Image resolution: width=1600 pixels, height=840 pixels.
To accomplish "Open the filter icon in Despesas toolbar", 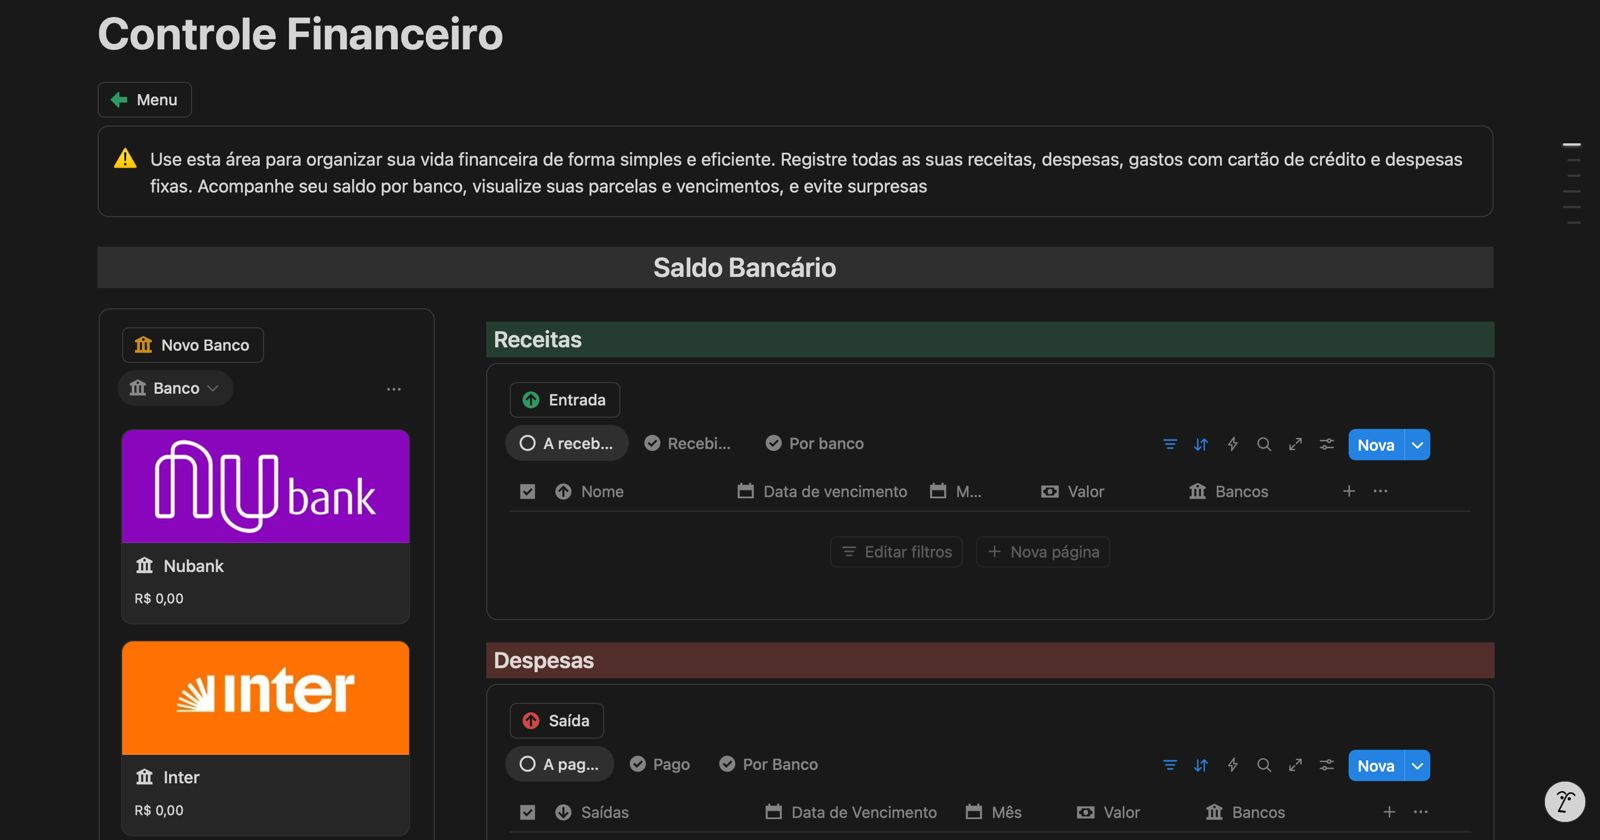I will pos(1170,765).
